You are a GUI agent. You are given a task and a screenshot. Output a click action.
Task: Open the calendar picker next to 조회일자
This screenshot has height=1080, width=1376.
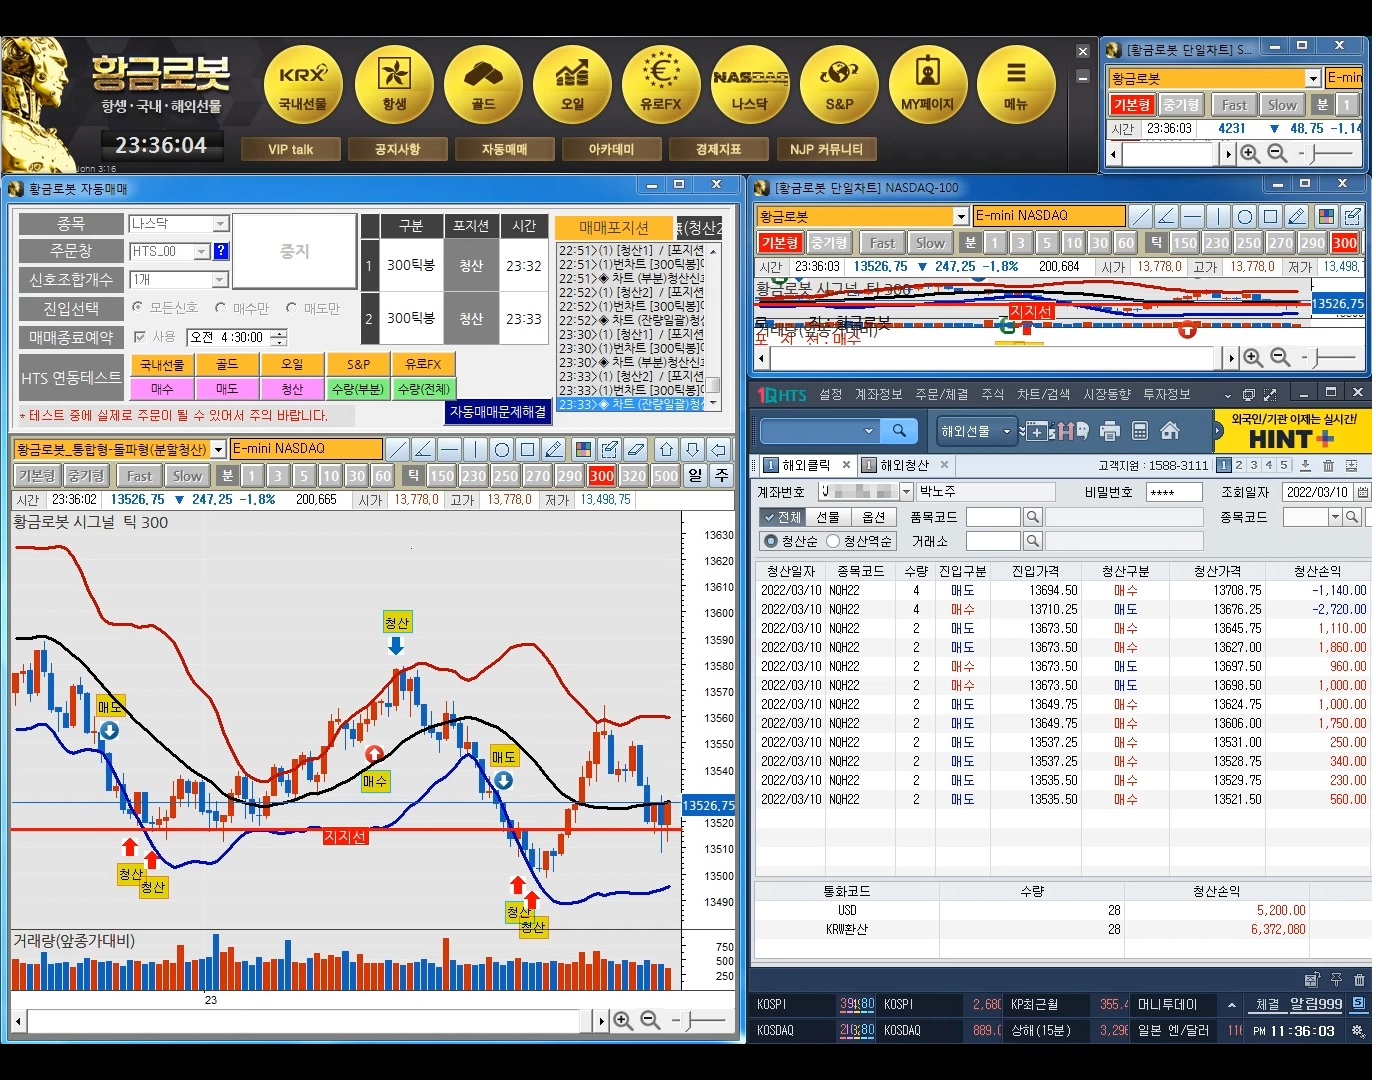(x=1362, y=492)
